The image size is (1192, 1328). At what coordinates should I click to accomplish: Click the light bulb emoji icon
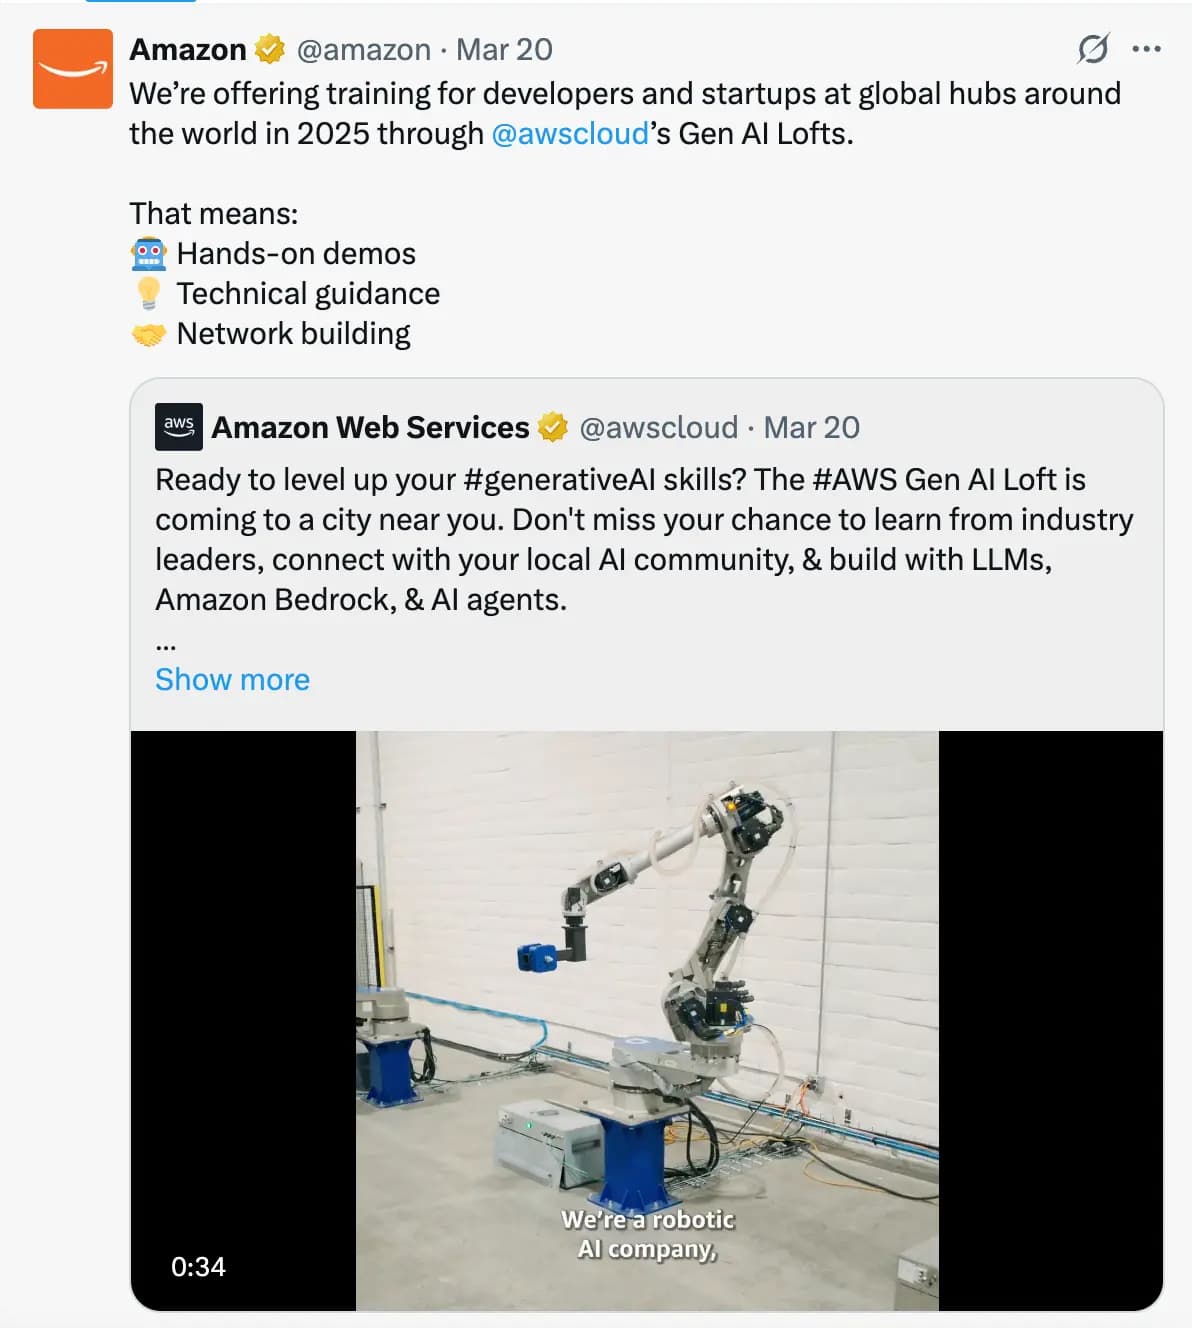(x=149, y=293)
